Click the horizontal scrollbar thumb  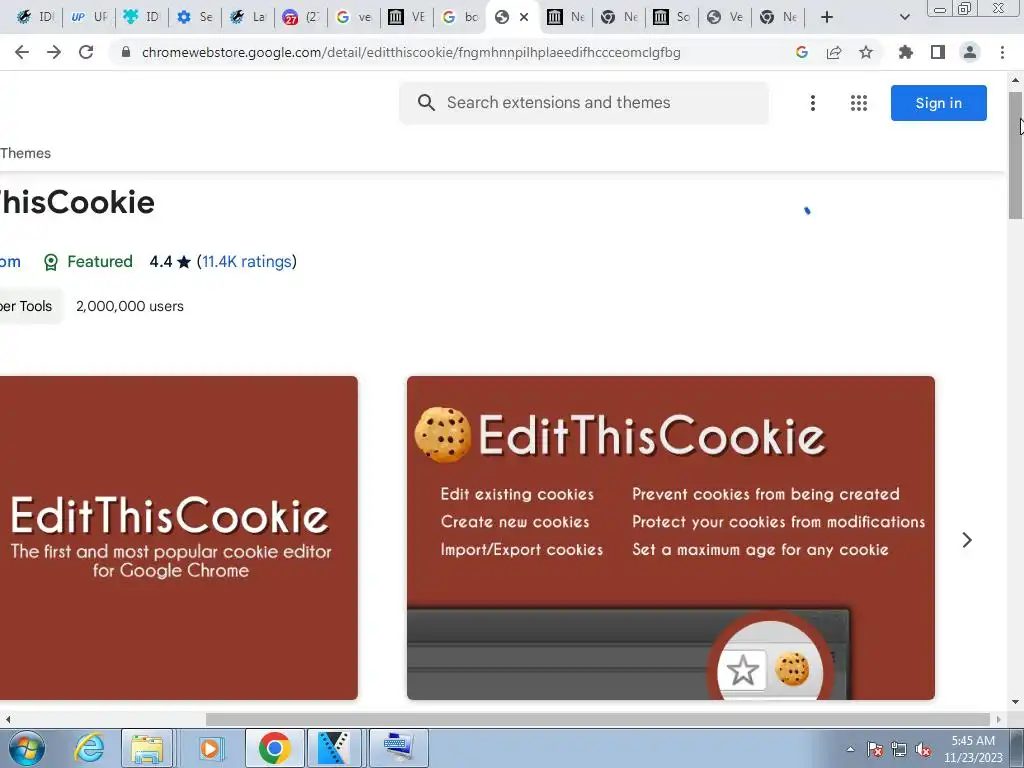[x=598, y=719]
